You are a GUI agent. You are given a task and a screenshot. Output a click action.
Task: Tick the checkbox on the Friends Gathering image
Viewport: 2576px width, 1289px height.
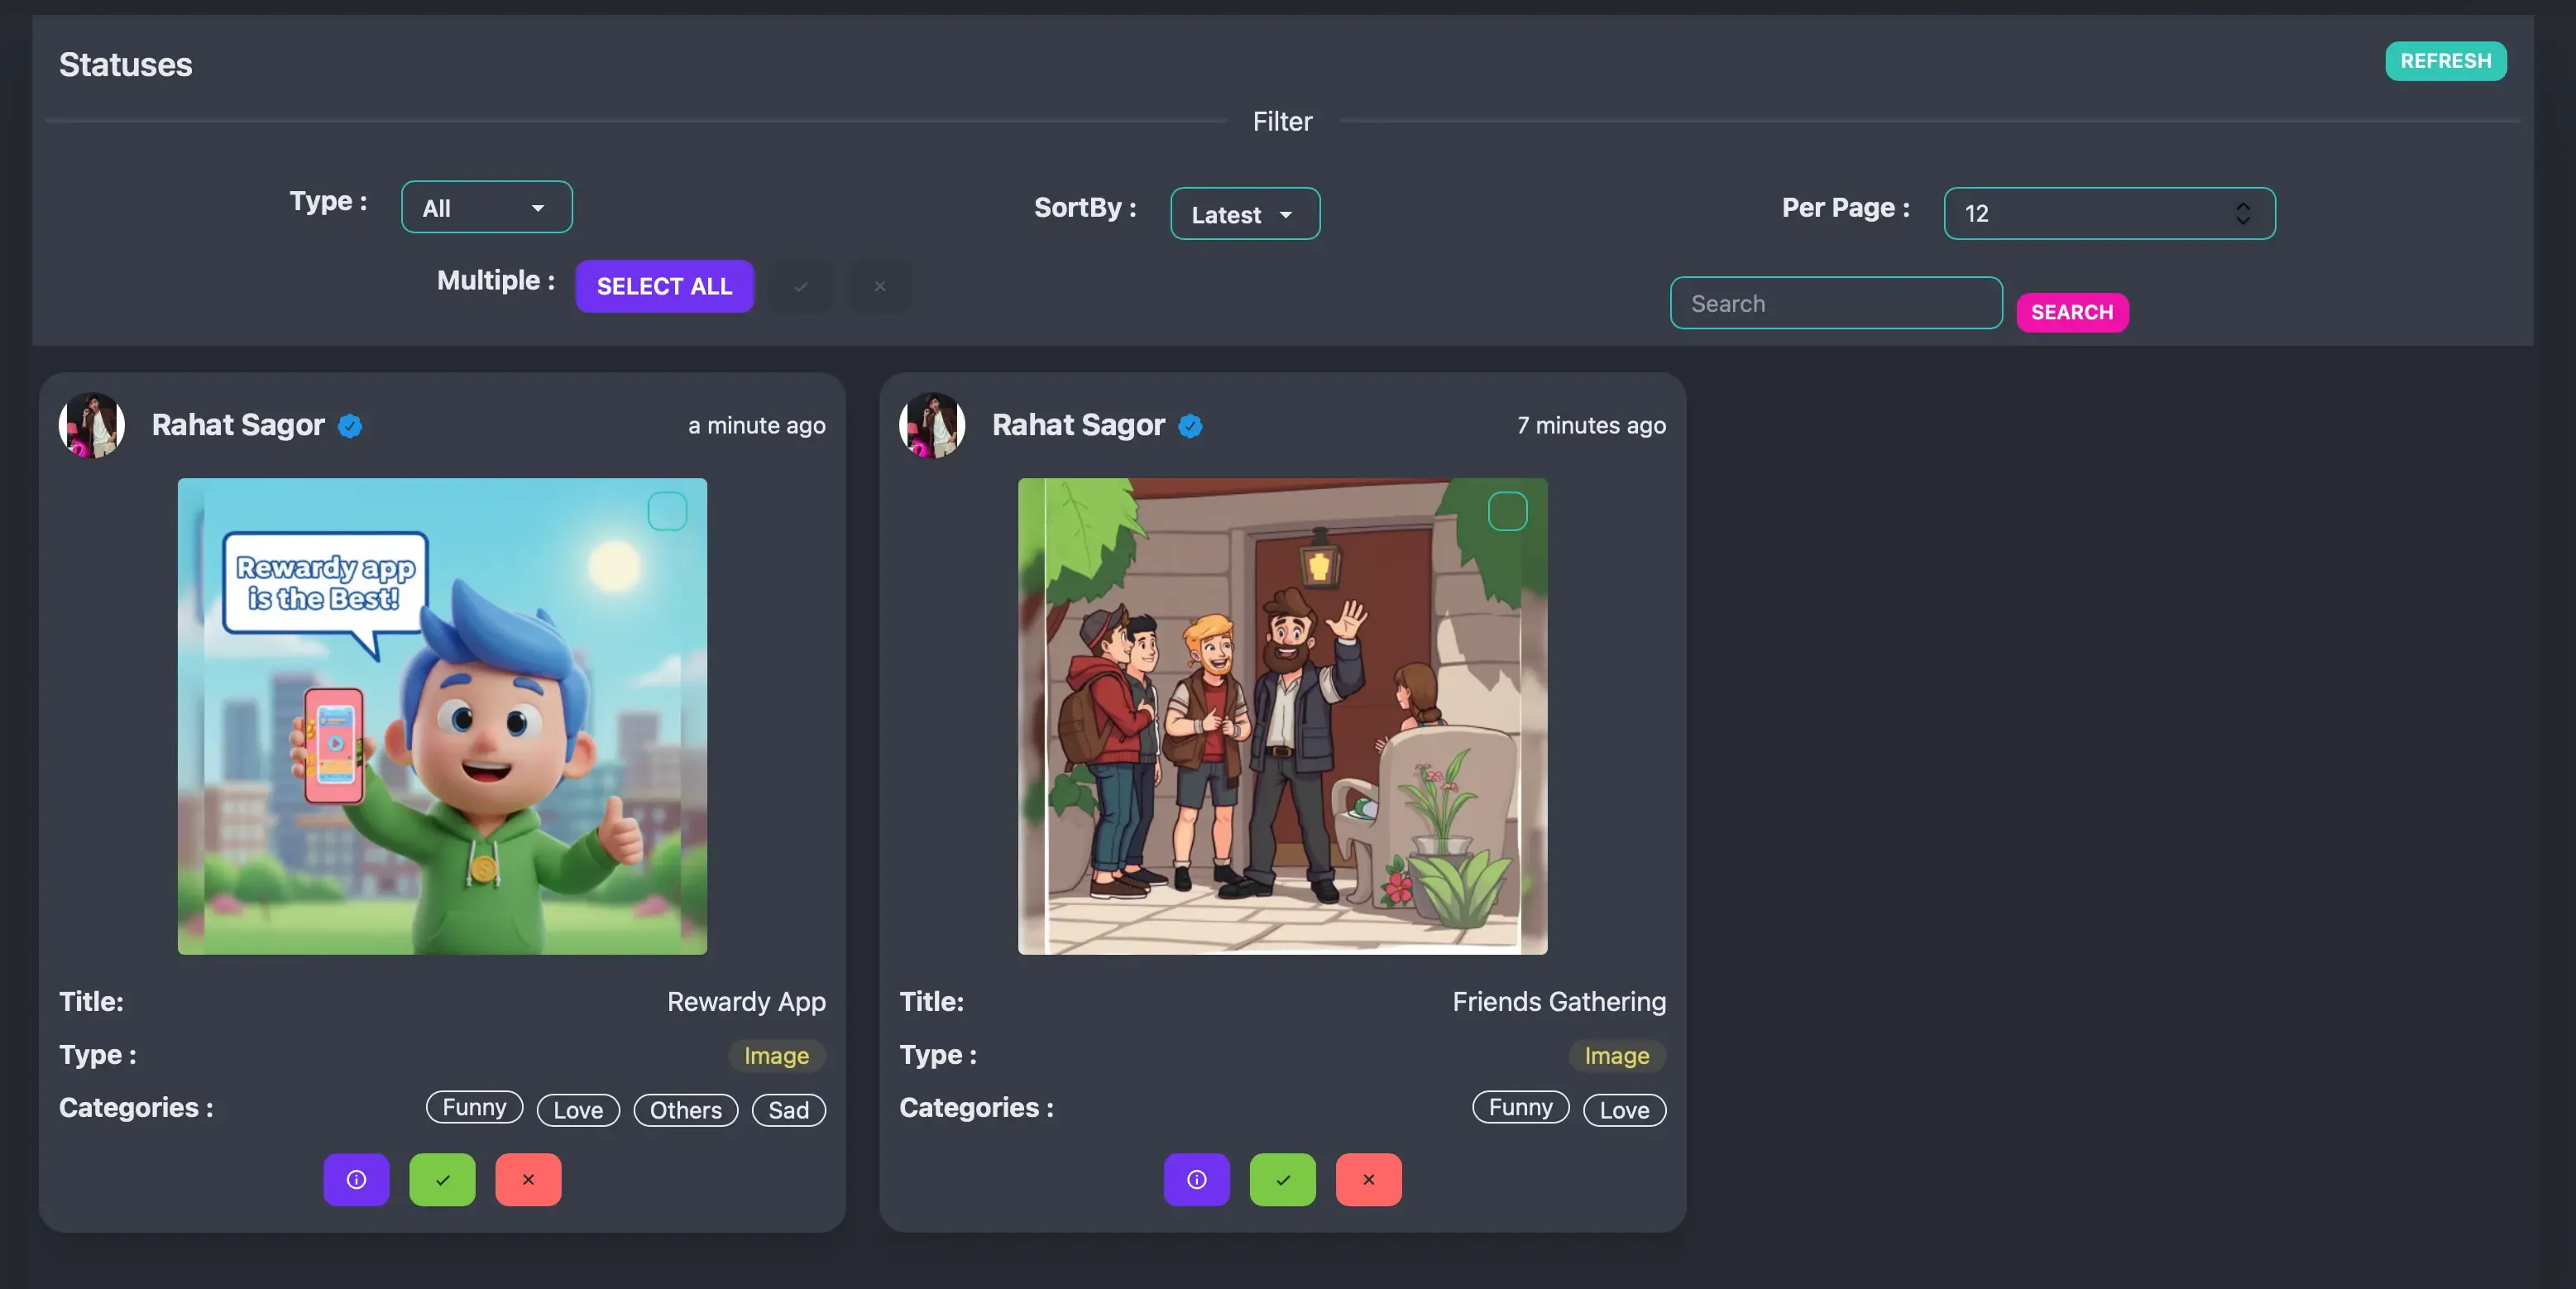[1509, 511]
